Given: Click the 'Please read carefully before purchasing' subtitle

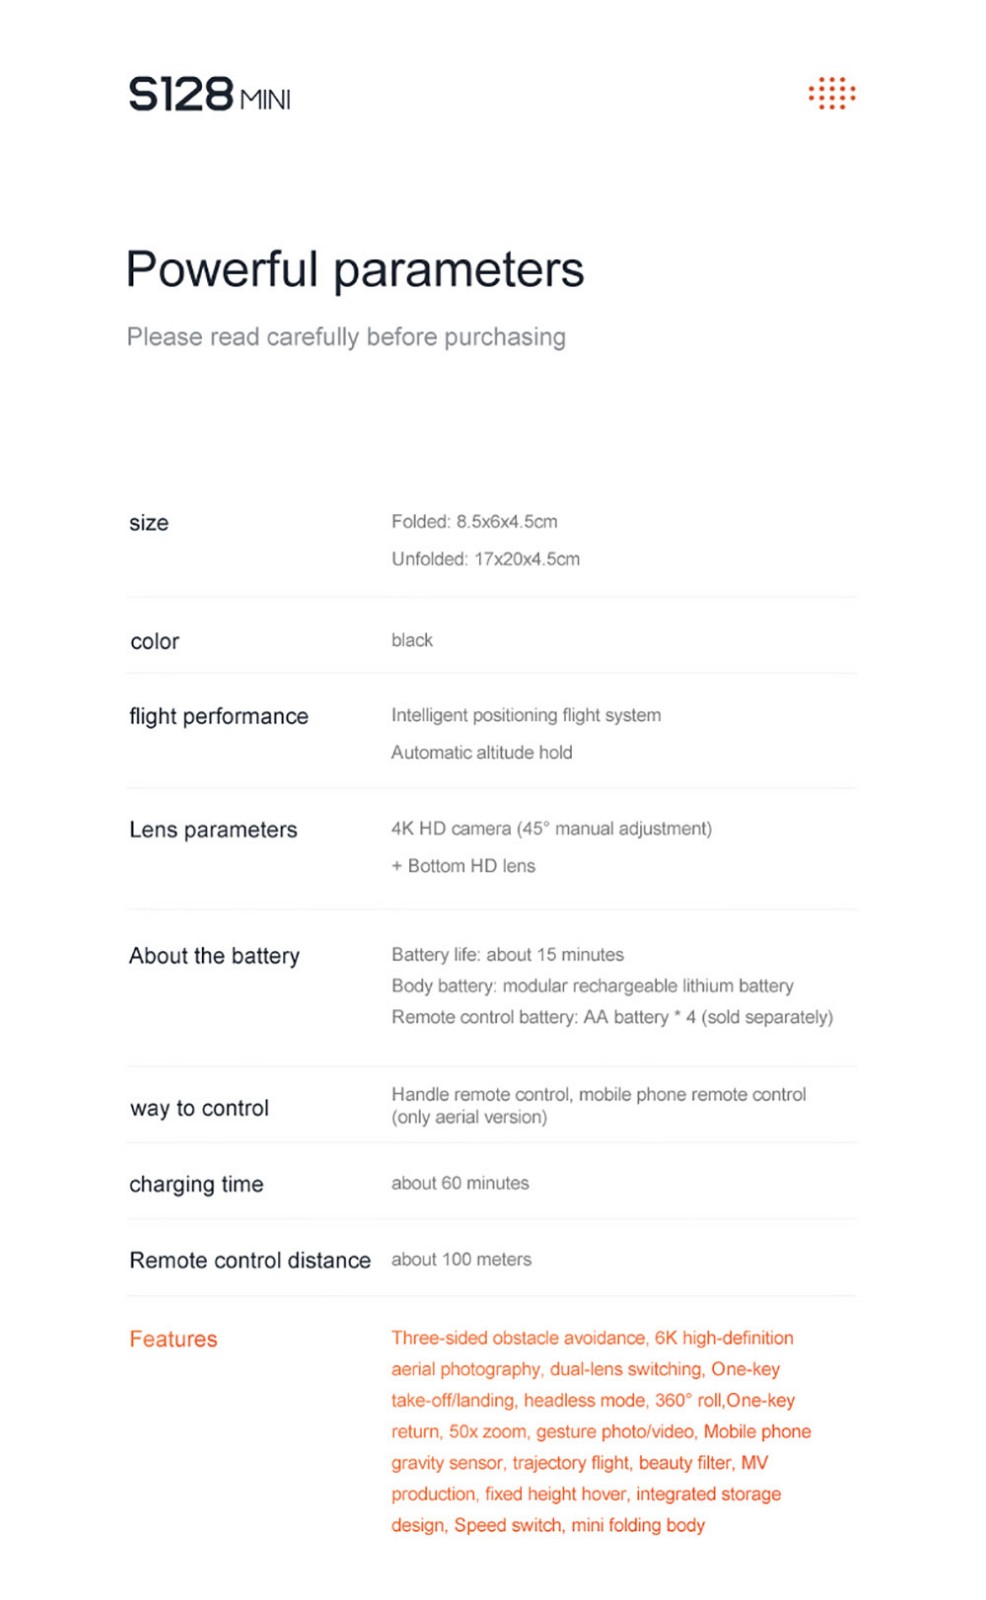Looking at the screenshot, I should point(346,337).
